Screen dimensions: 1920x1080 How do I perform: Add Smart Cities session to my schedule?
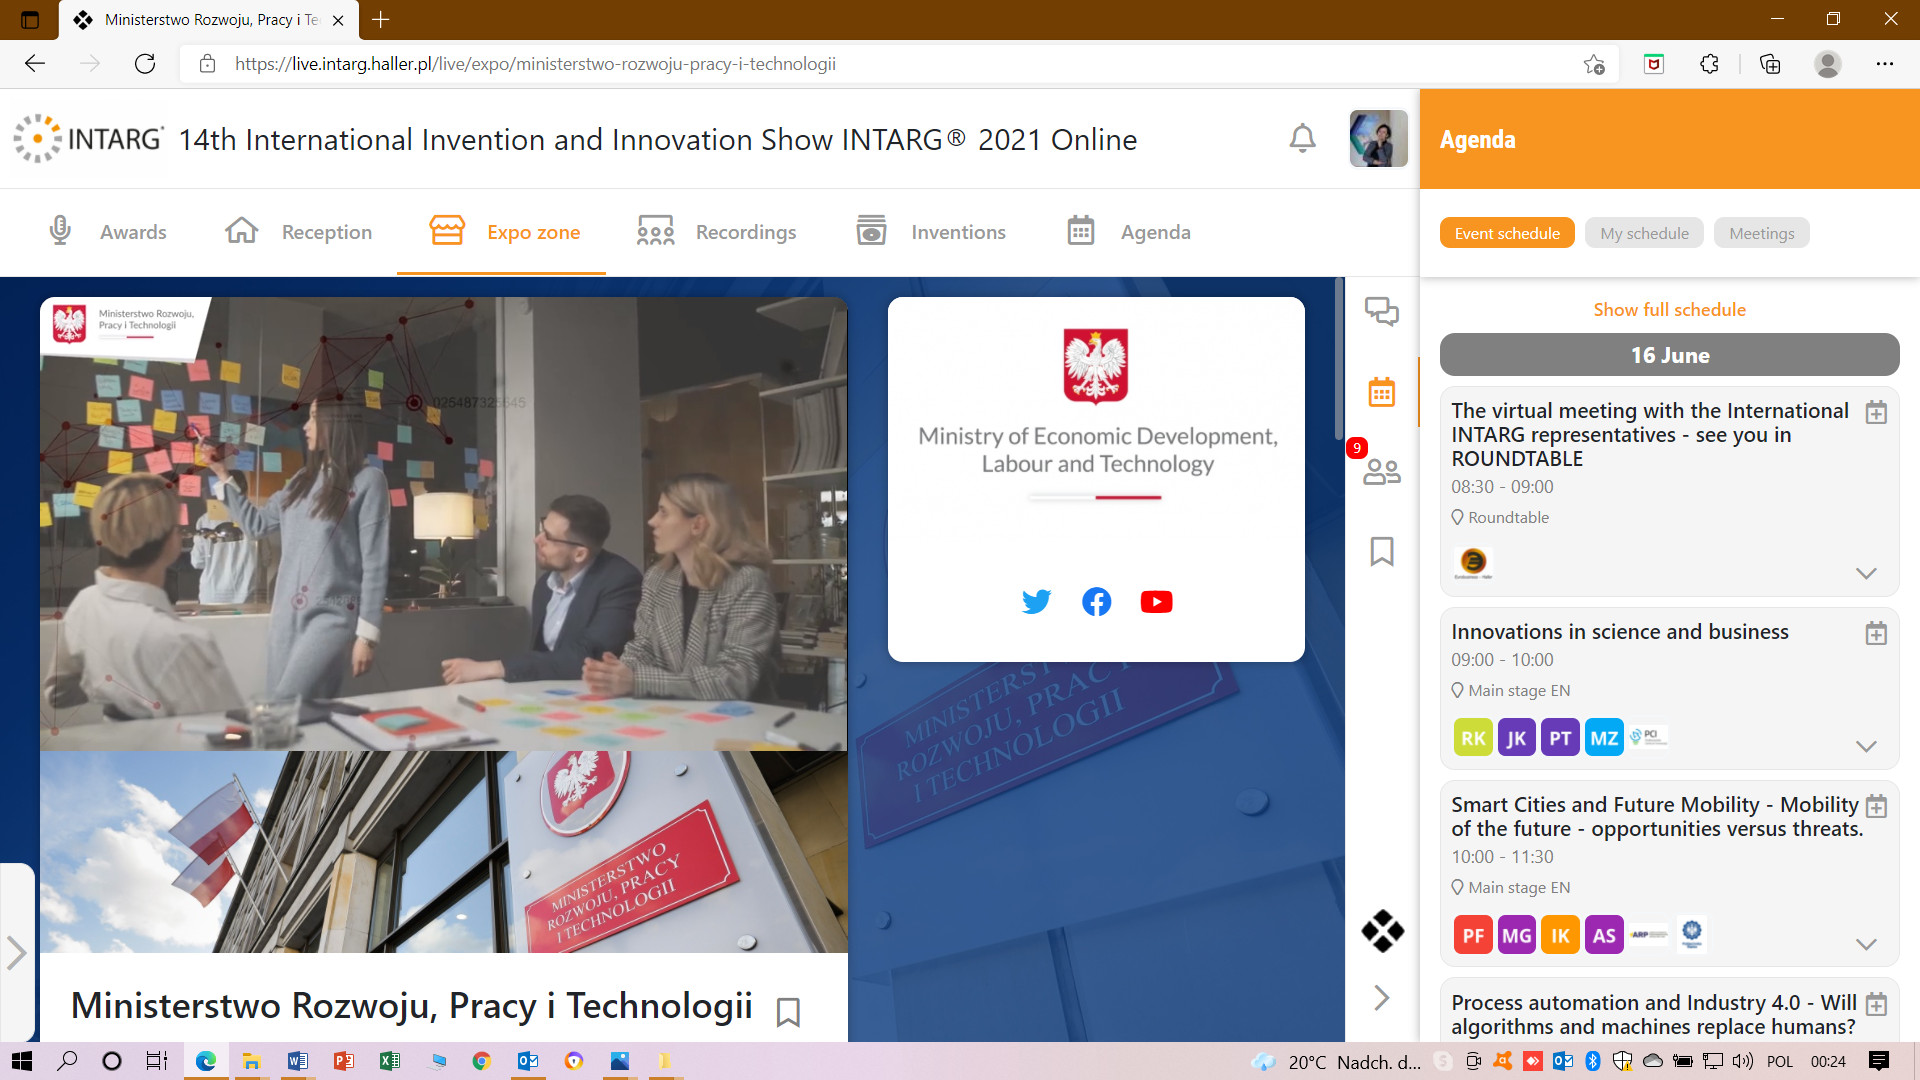[1876, 806]
